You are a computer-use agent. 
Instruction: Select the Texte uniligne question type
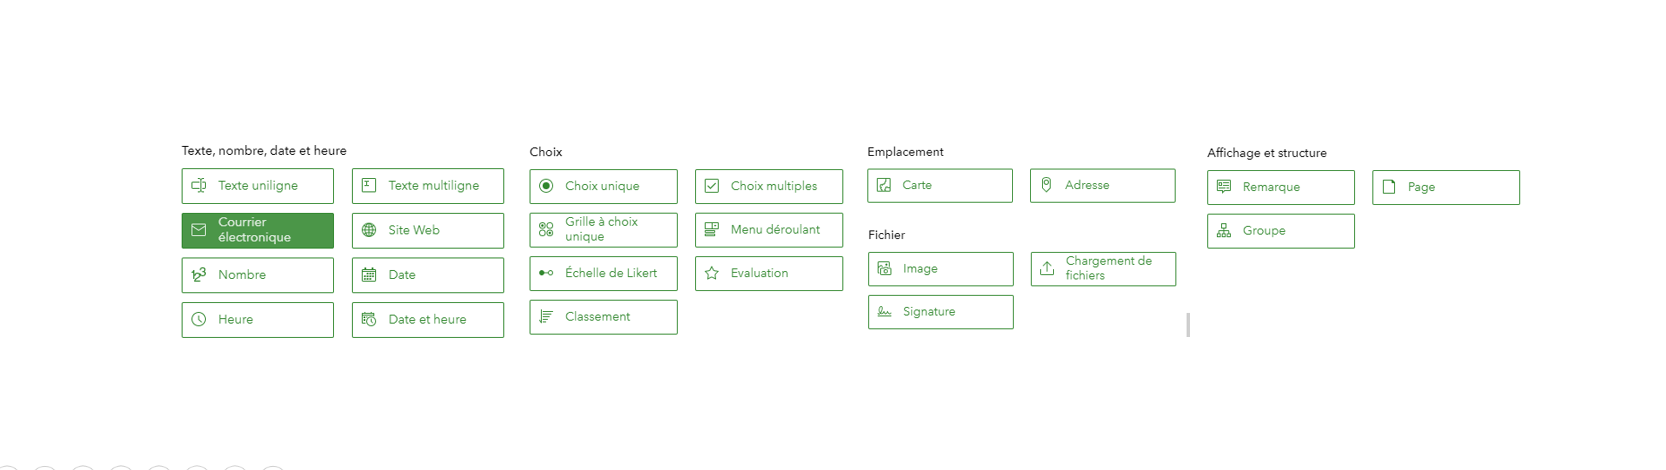coord(257,186)
